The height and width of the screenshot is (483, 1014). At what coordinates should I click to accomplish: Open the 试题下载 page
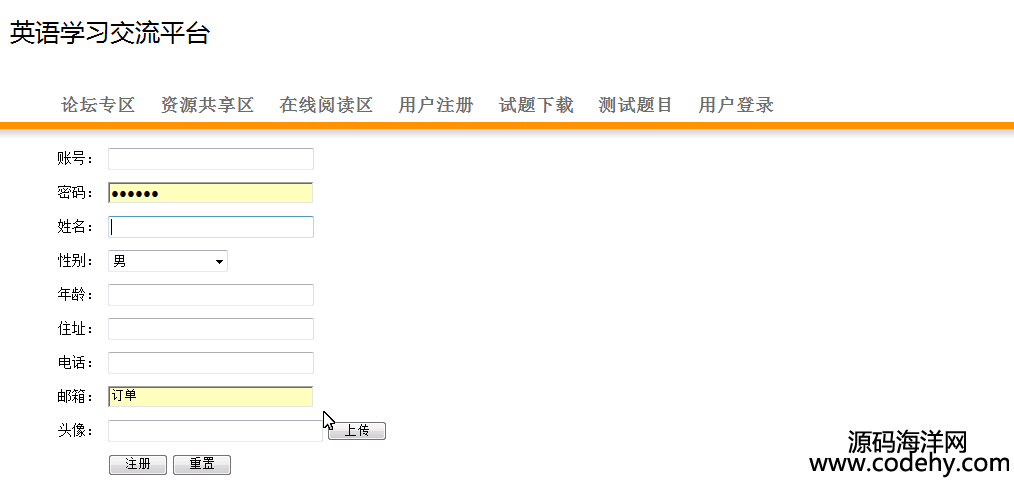click(x=536, y=105)
